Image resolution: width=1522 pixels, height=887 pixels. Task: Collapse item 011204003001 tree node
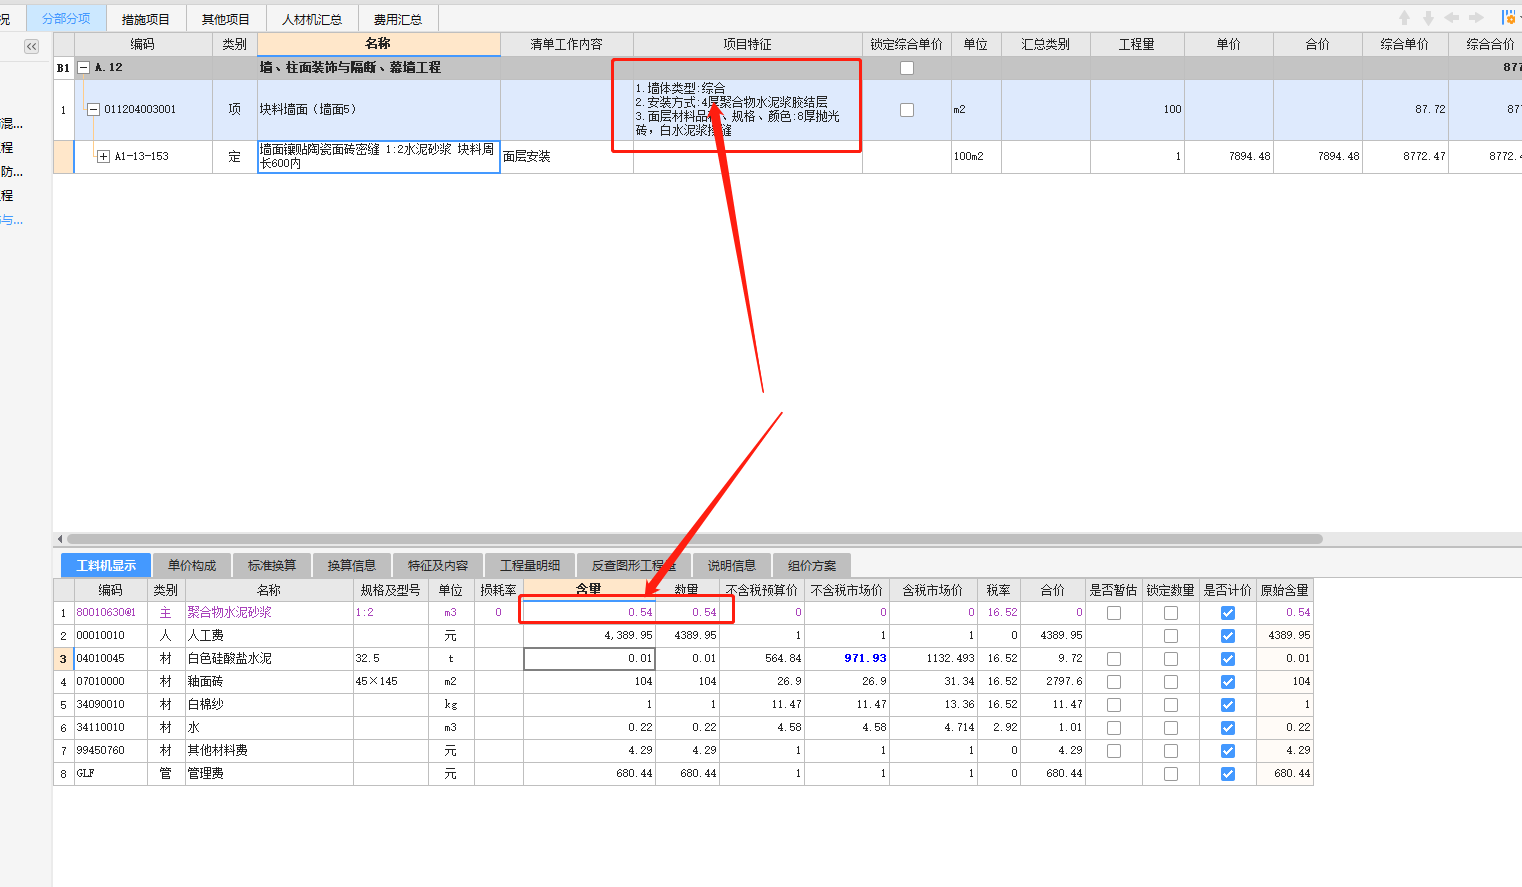[94, 110]
